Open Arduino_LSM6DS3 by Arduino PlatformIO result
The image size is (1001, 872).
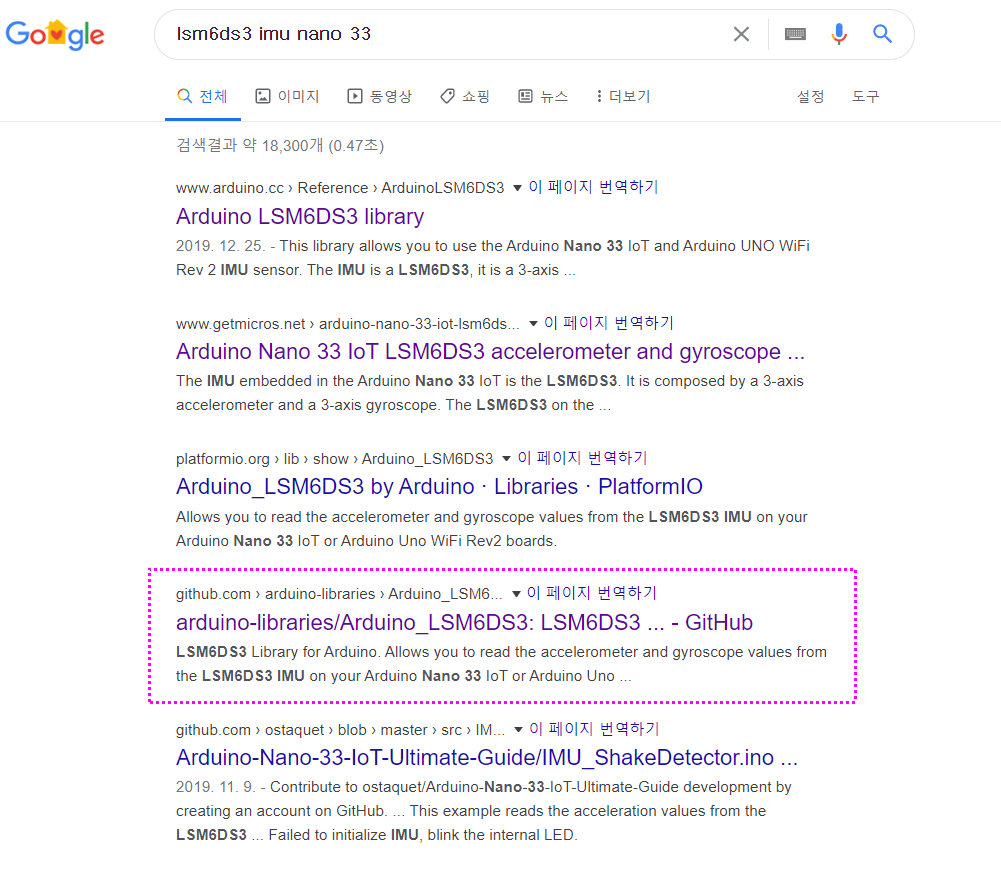coord(439,487)
